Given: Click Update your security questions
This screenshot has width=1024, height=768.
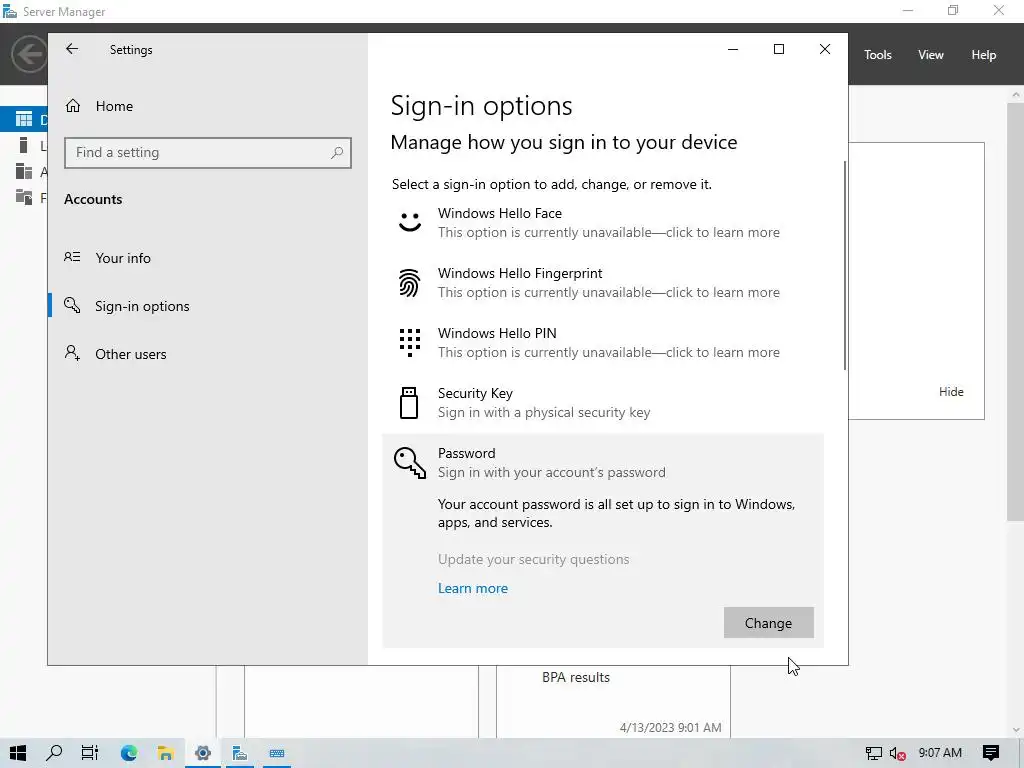Looking at the screenshot, I should coord(534,559).
